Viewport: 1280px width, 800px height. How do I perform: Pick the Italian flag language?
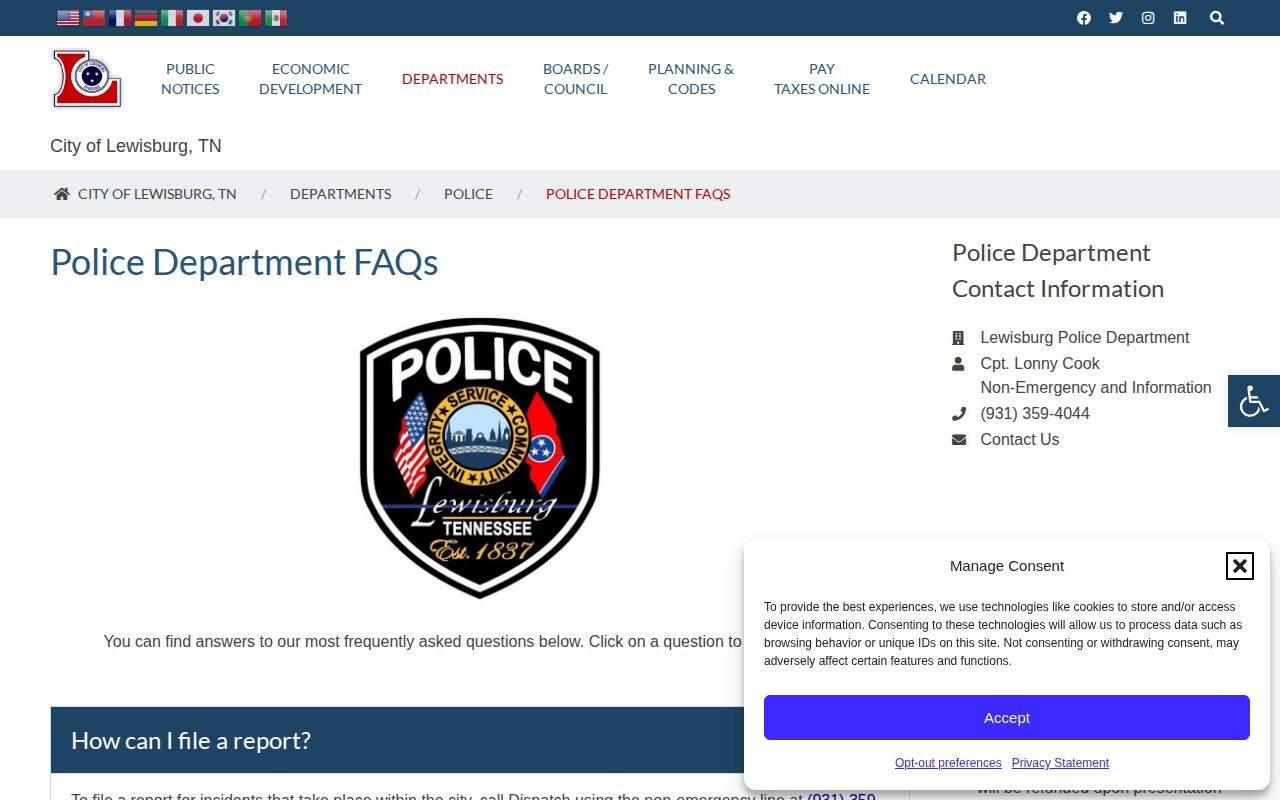point(172,18)
